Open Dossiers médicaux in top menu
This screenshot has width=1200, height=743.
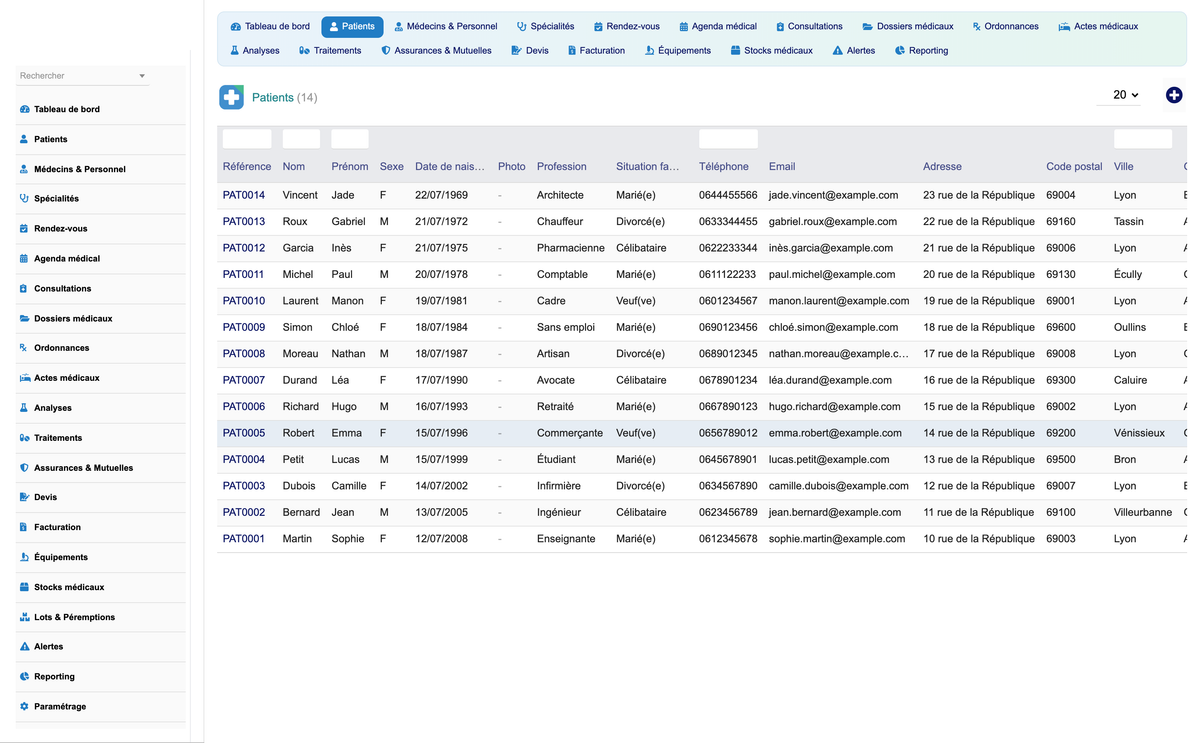(x=908, y=26)
